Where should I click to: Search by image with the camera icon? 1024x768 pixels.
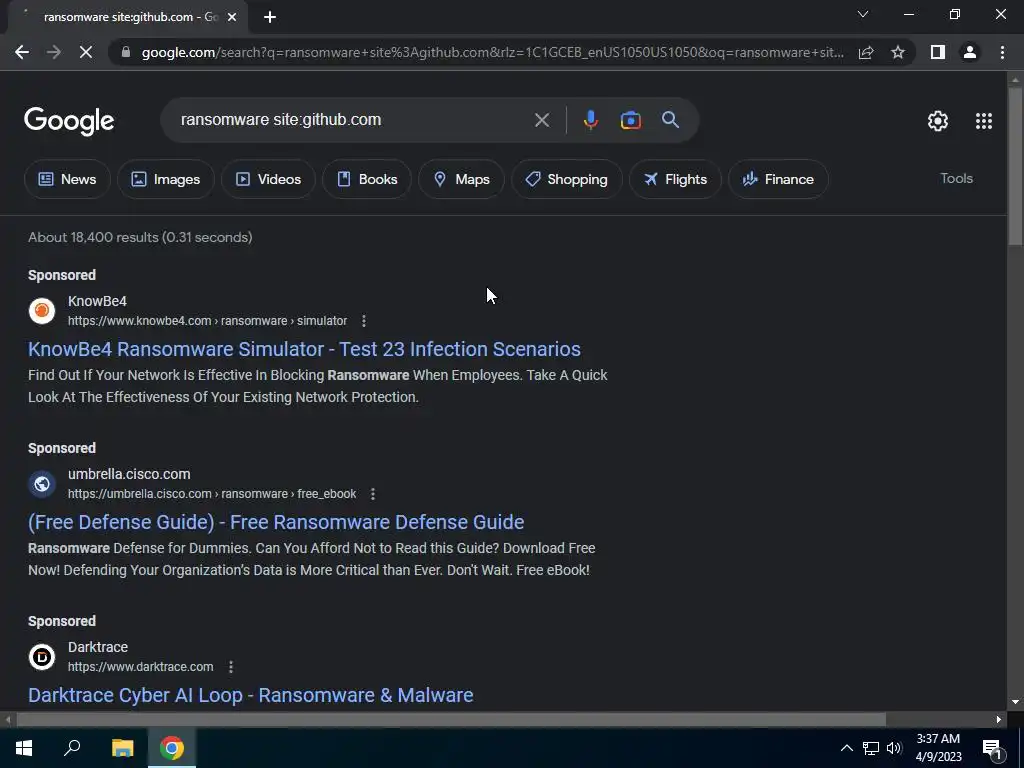coord(630,120)
